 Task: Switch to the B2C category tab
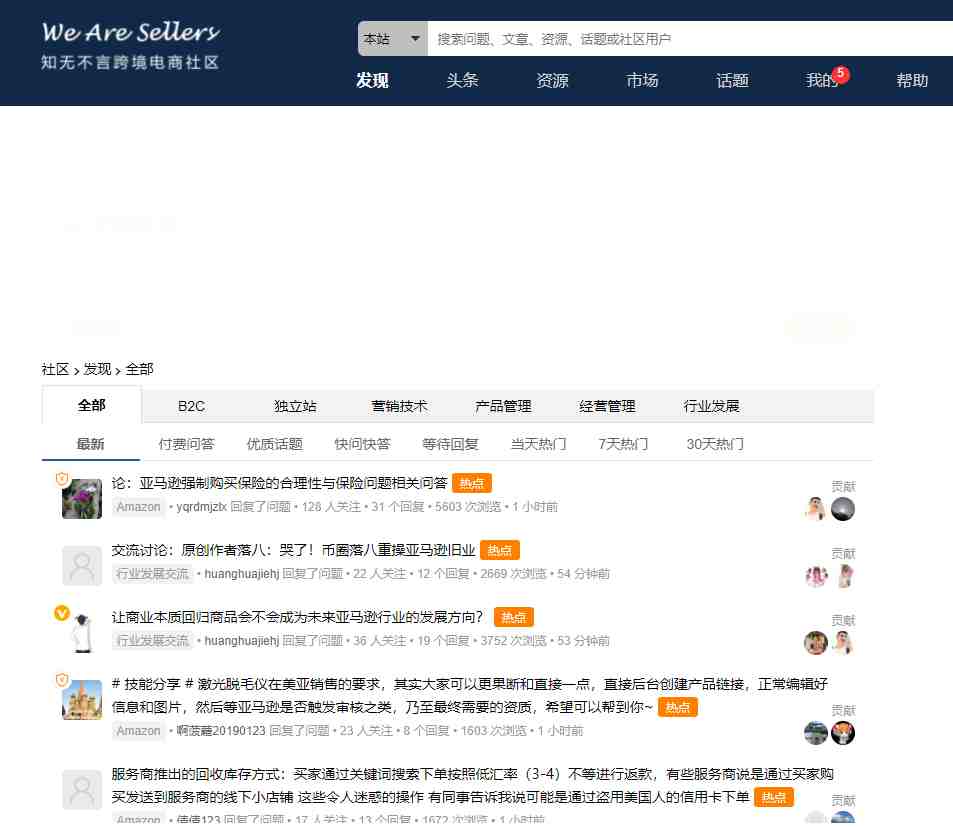(191, 406)
